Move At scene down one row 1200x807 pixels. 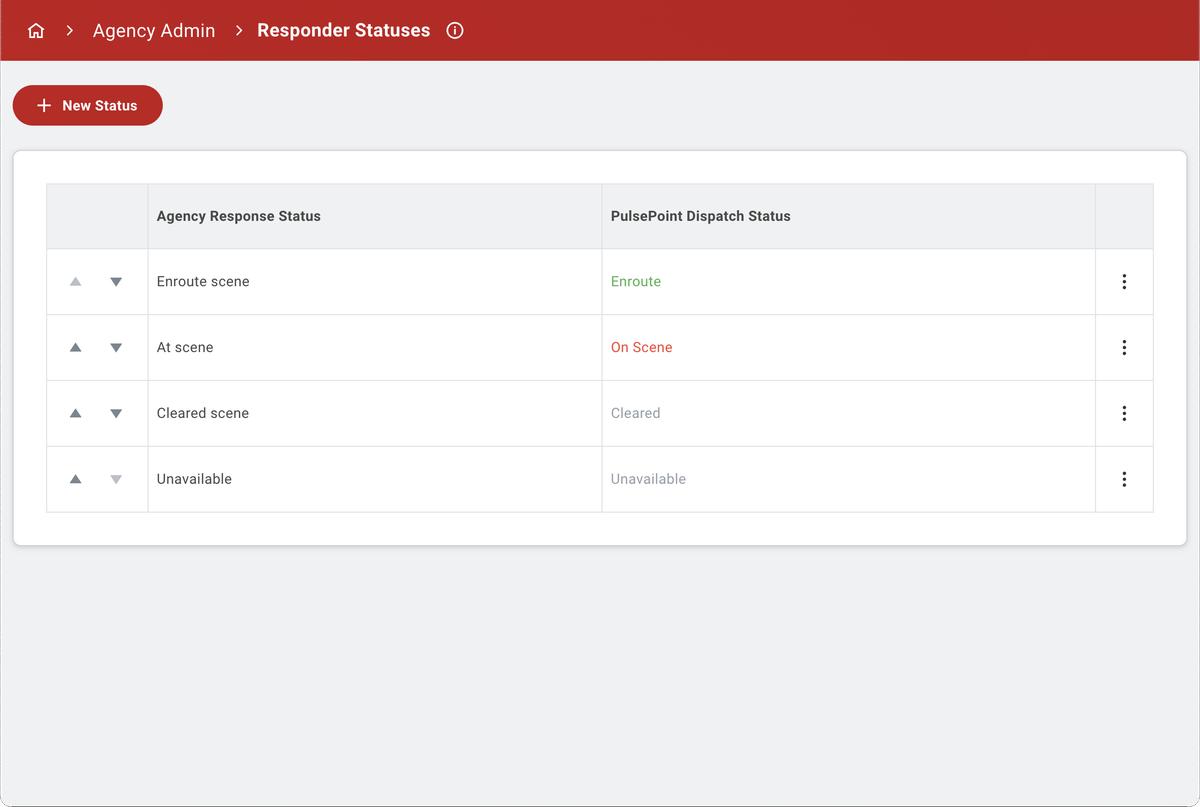pyautogui.click(x=116, y=347)
